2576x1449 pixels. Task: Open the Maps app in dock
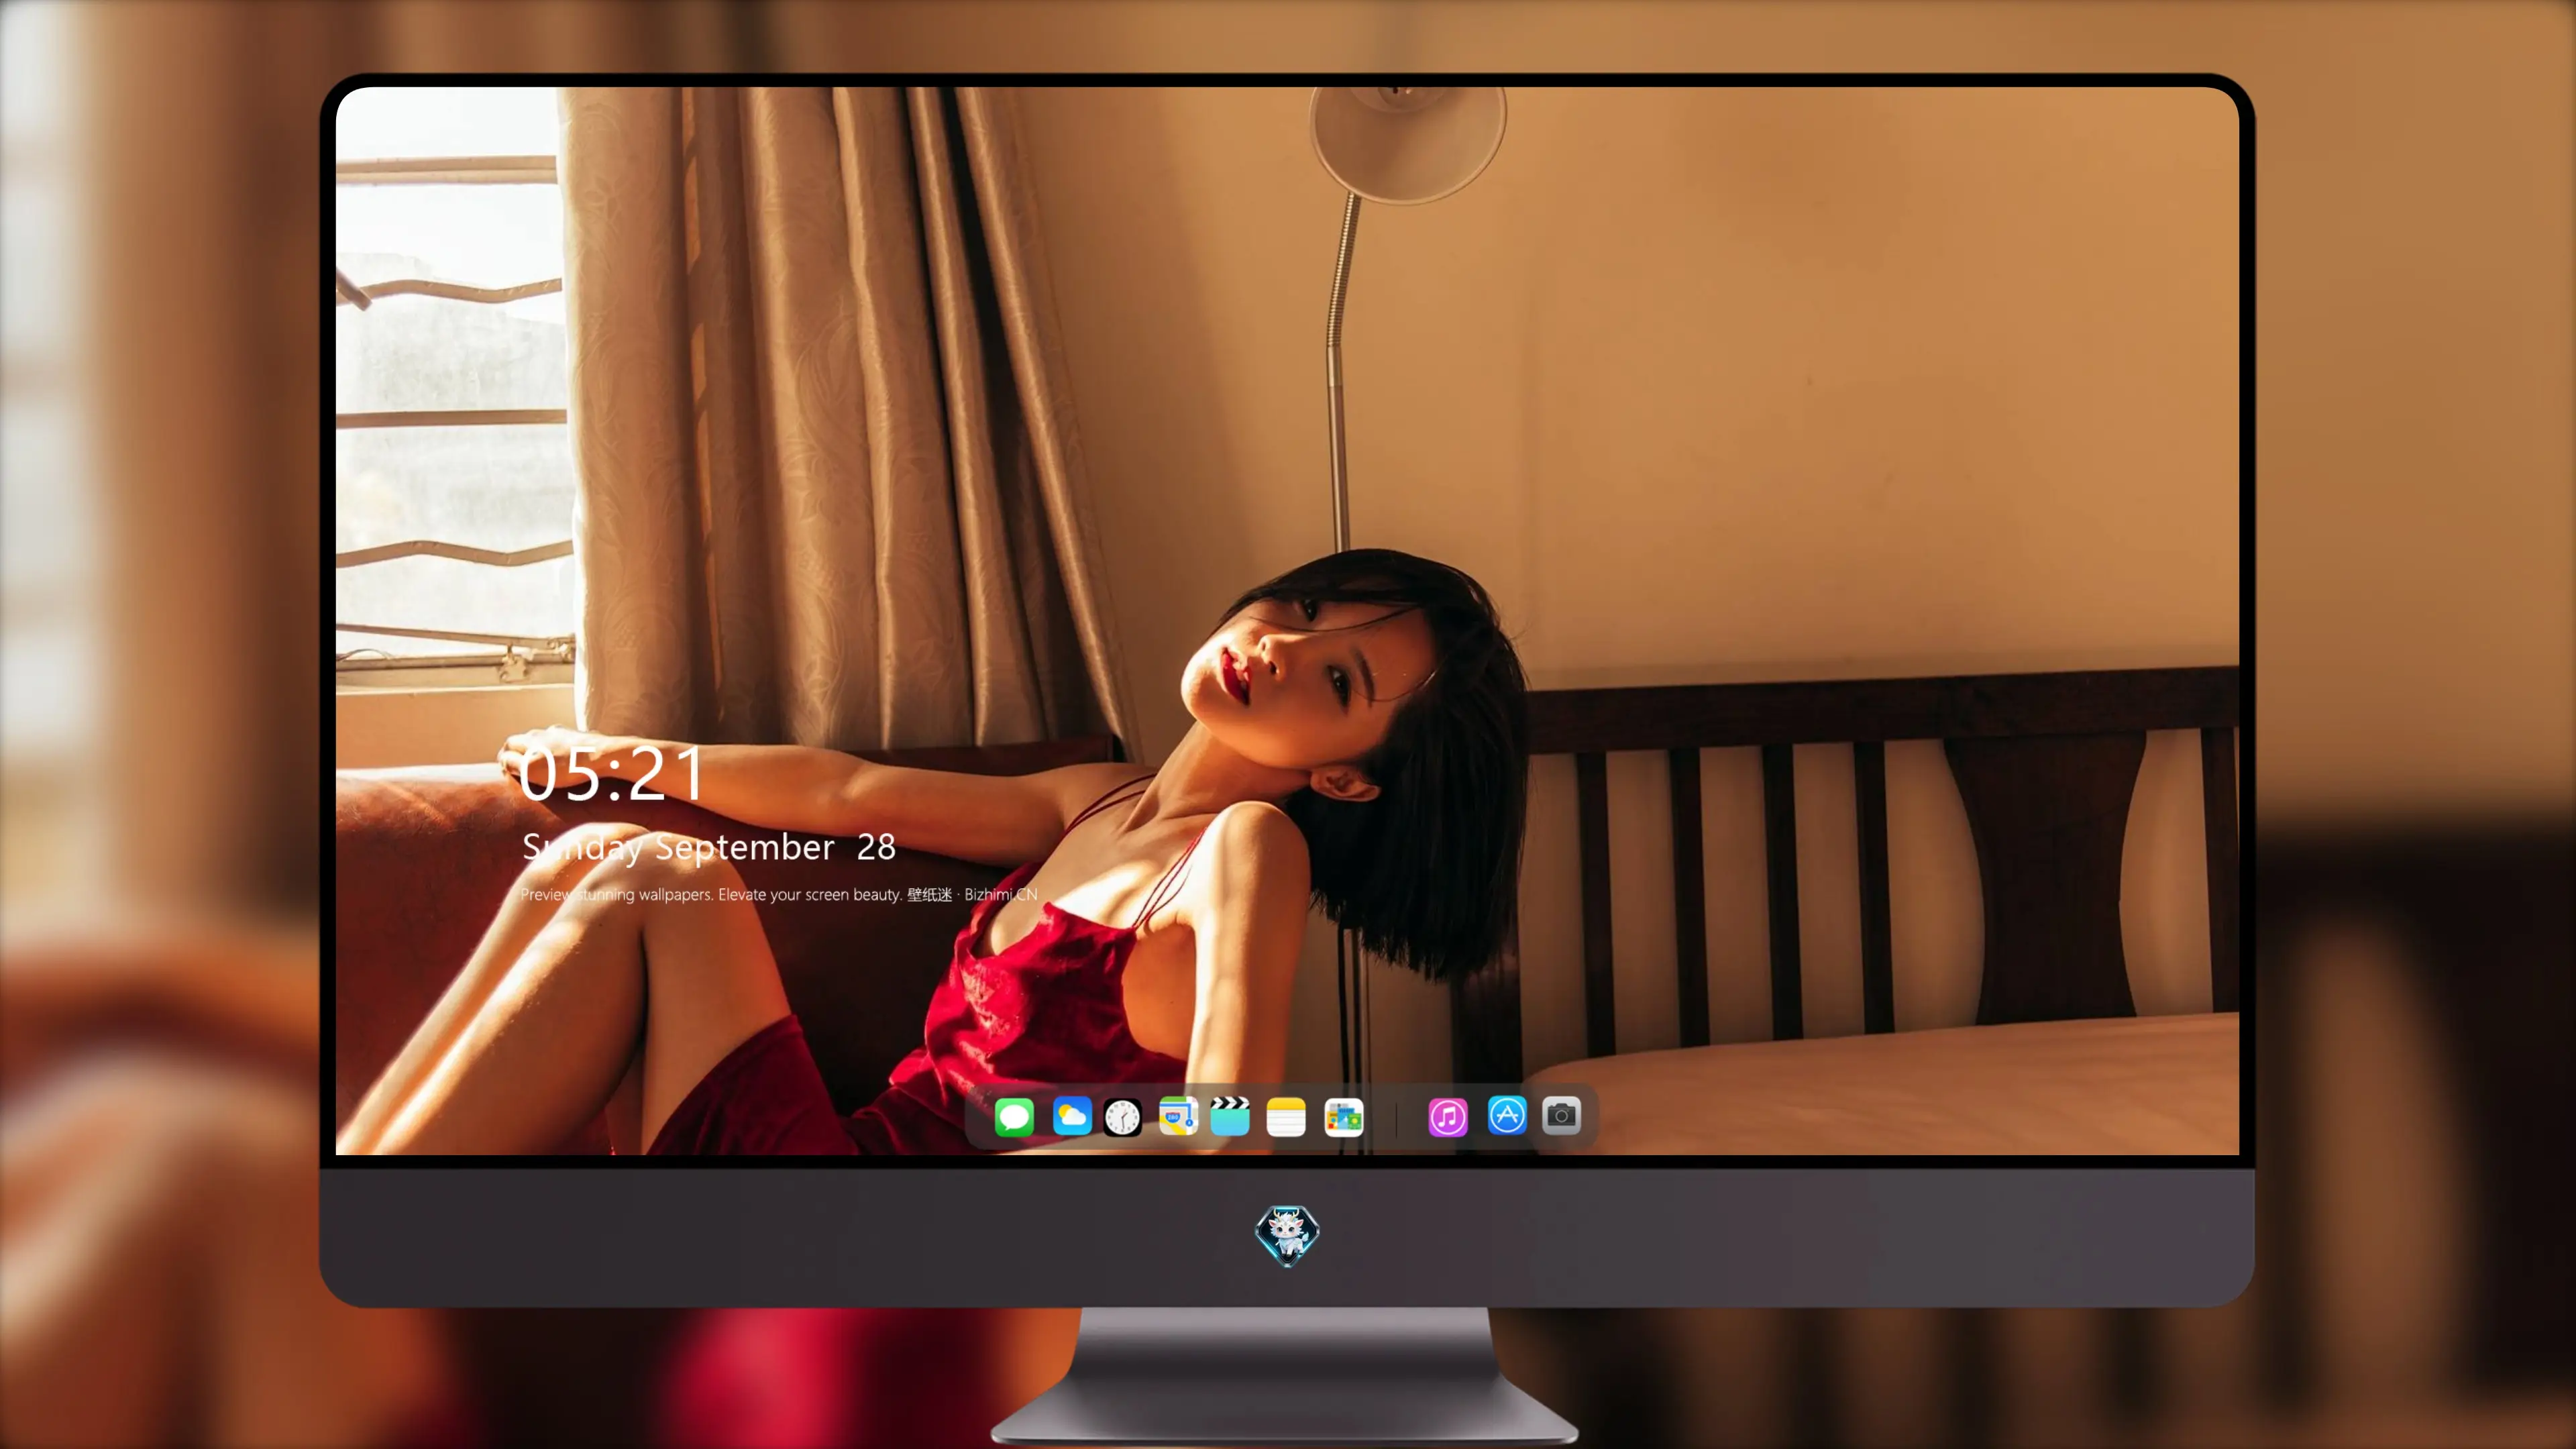coord(1178,1116)
